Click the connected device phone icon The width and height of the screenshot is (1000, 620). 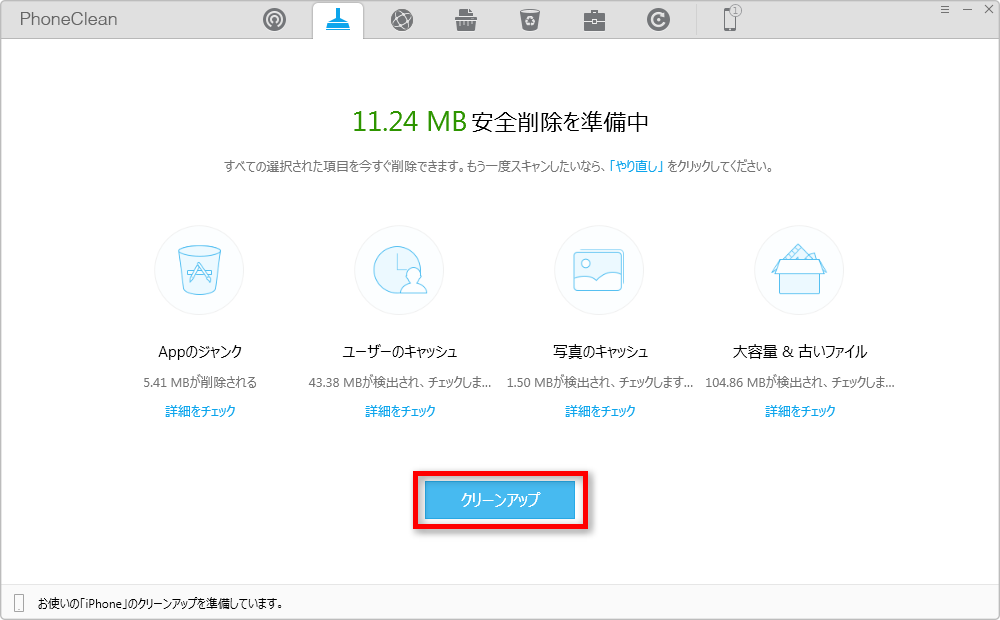(x=731, y=18)
